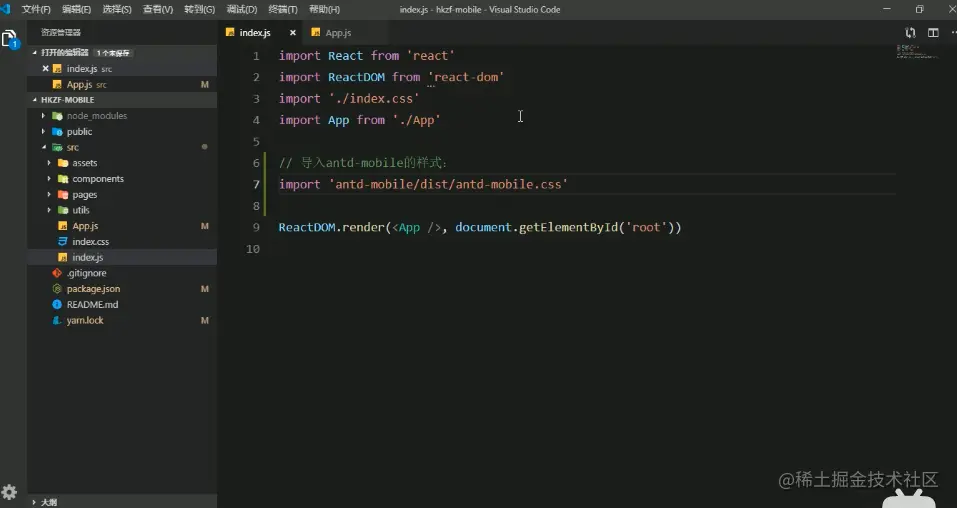Select App.js in open editors list
Image resolution: width=957 pixels, height=508 pixels.
(122, 84)
